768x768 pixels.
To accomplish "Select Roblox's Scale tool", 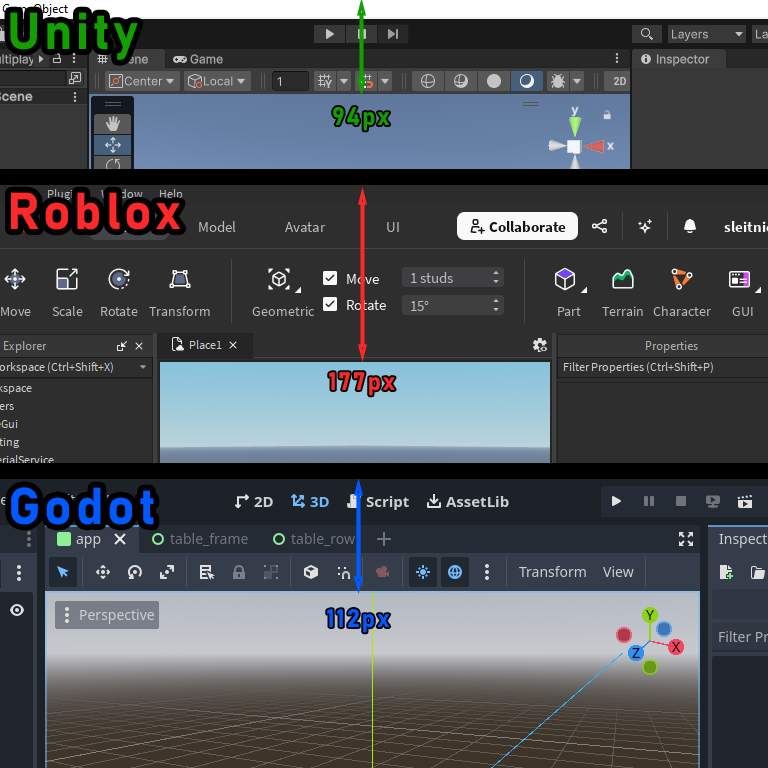I will click(67, 292).
